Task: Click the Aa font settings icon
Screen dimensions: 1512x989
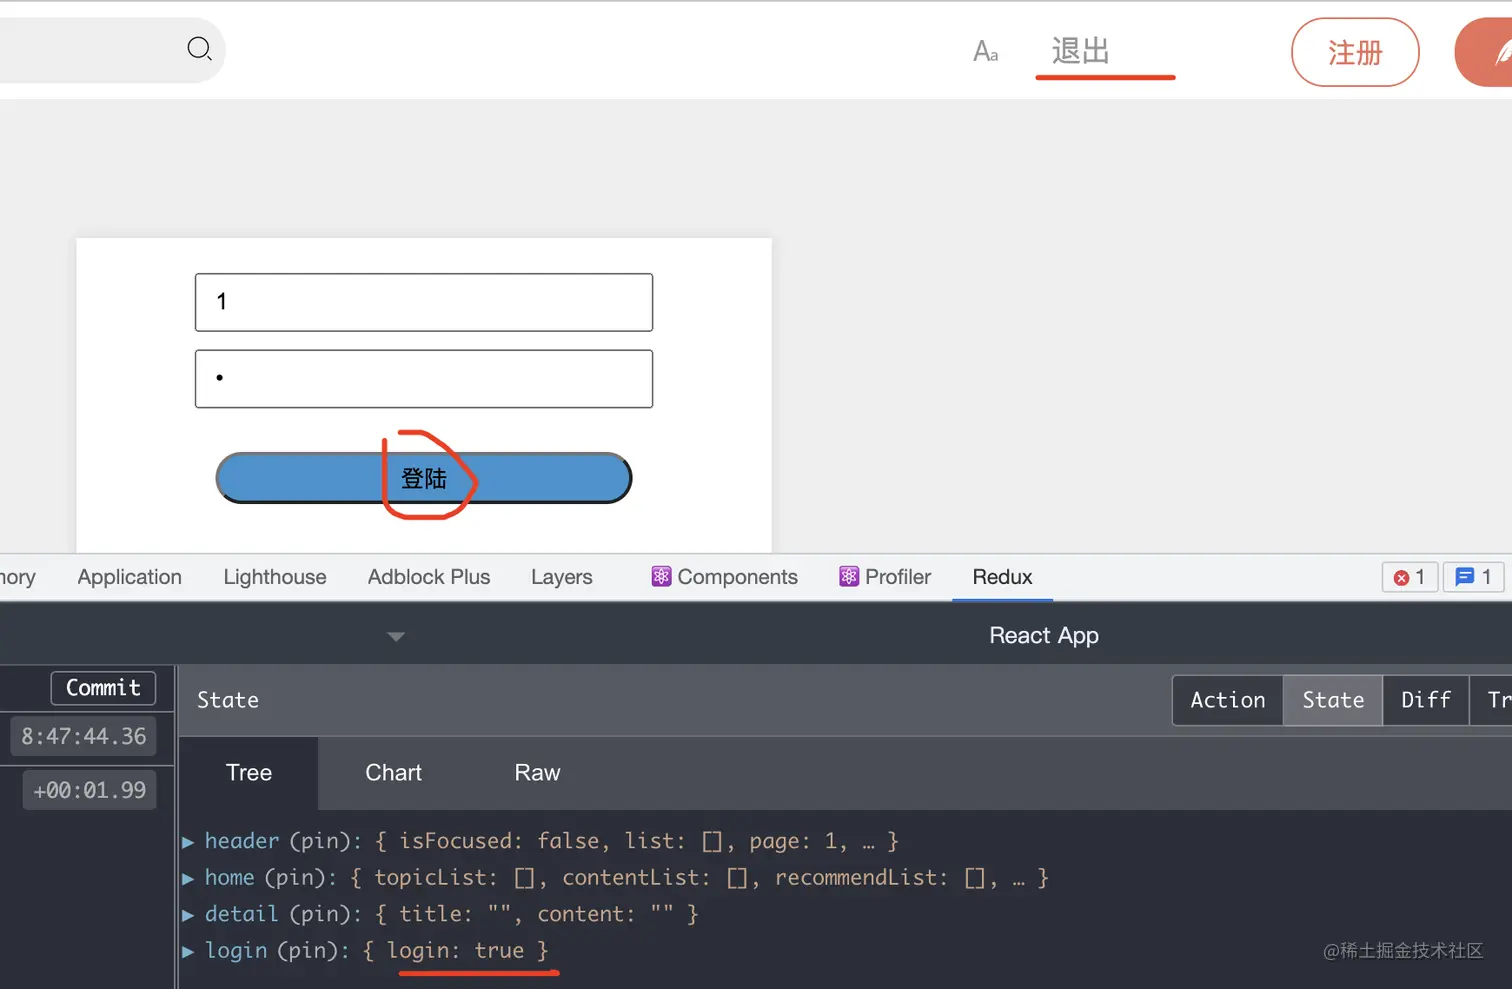Action: pyautogui.click(x=985, y=51)
